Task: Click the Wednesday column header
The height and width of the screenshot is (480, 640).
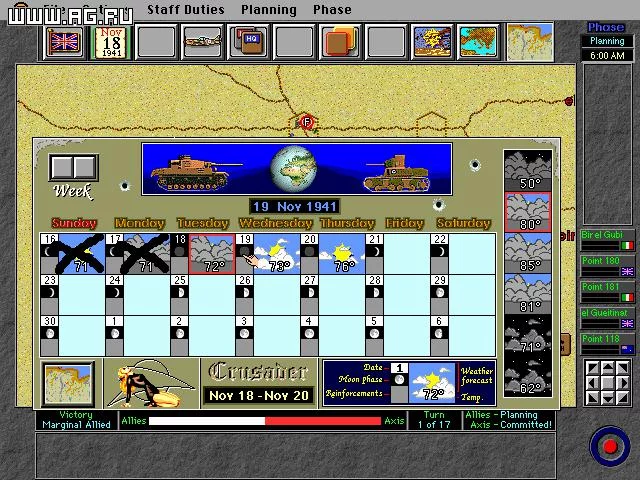Action: 276,223
